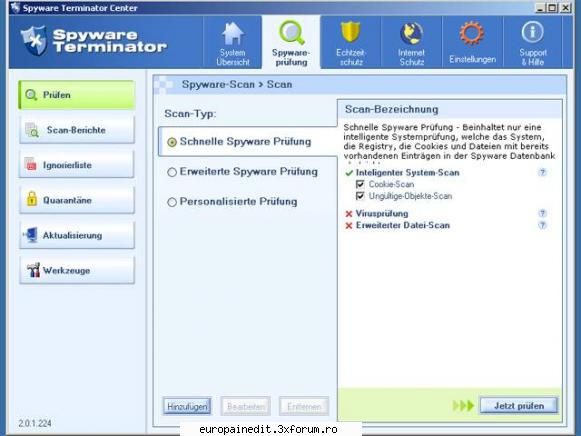Close the Spyware Terminator Center window
Viewport: 581px width, 436px height.
point(565,7)
